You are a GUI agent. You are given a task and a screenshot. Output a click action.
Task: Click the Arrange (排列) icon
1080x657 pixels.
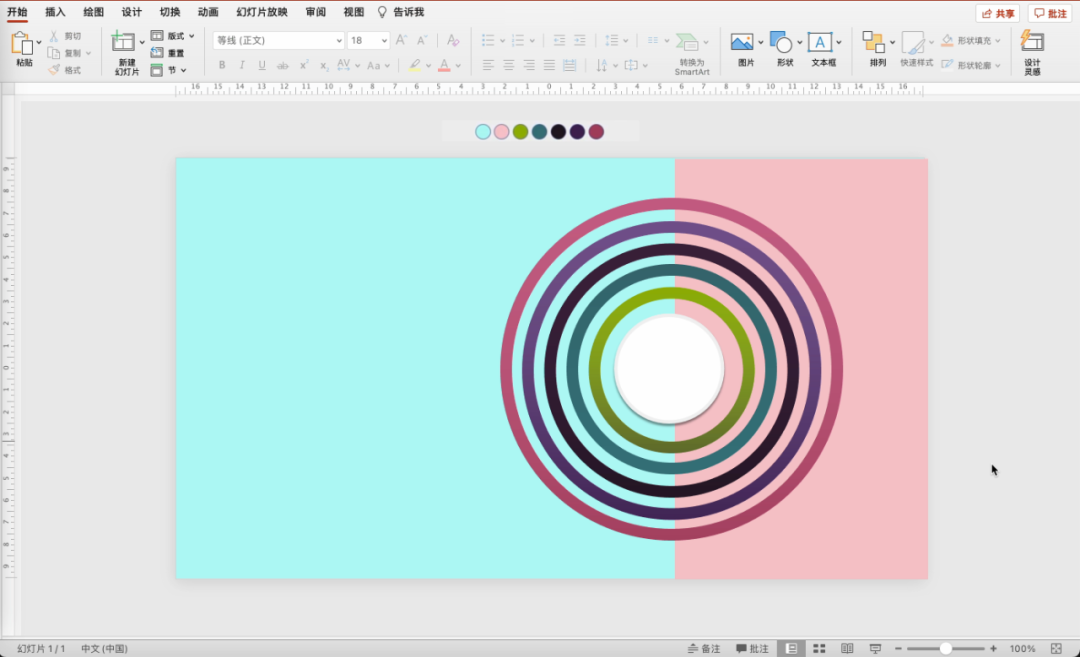(874, 43)
